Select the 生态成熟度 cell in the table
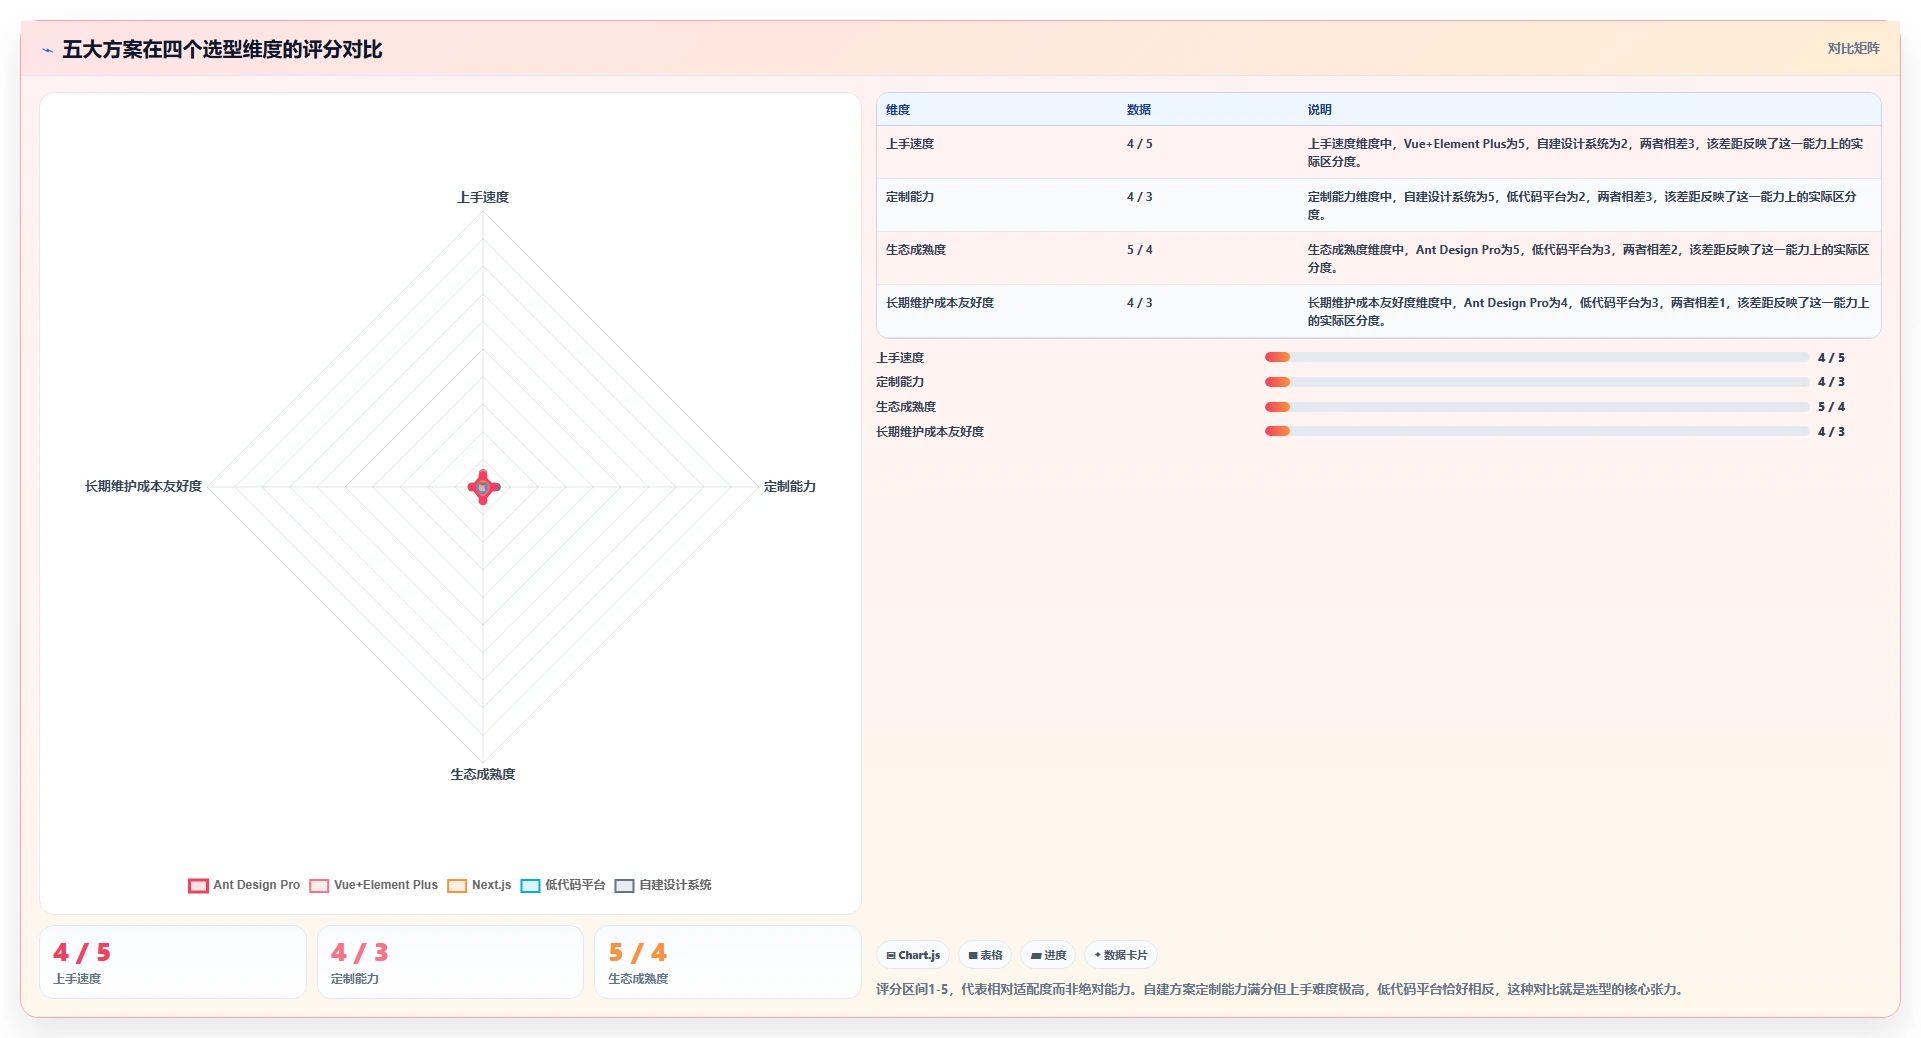 click(916, 250)
